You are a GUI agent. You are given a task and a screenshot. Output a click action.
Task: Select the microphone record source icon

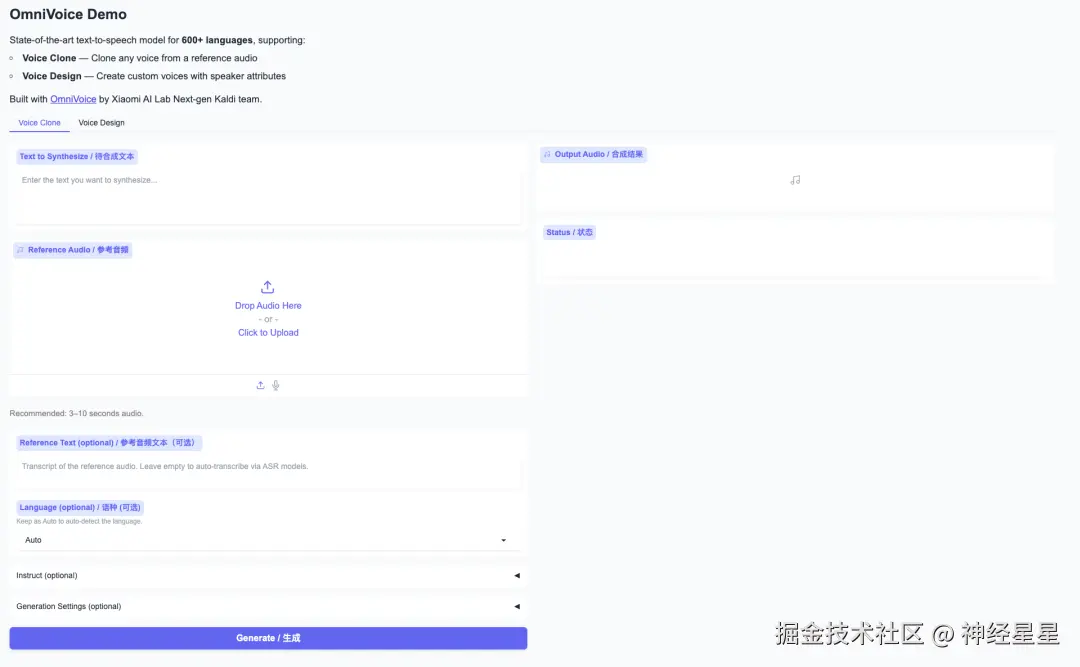pos(276,385)
